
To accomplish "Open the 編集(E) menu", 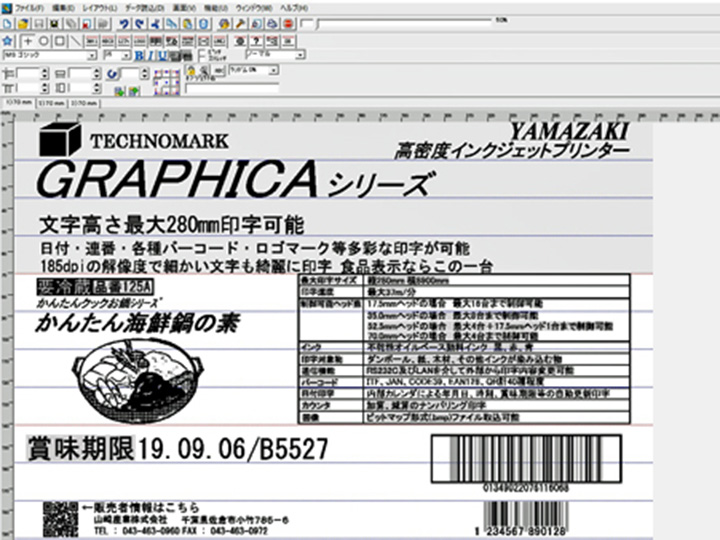I will (63, 8).
